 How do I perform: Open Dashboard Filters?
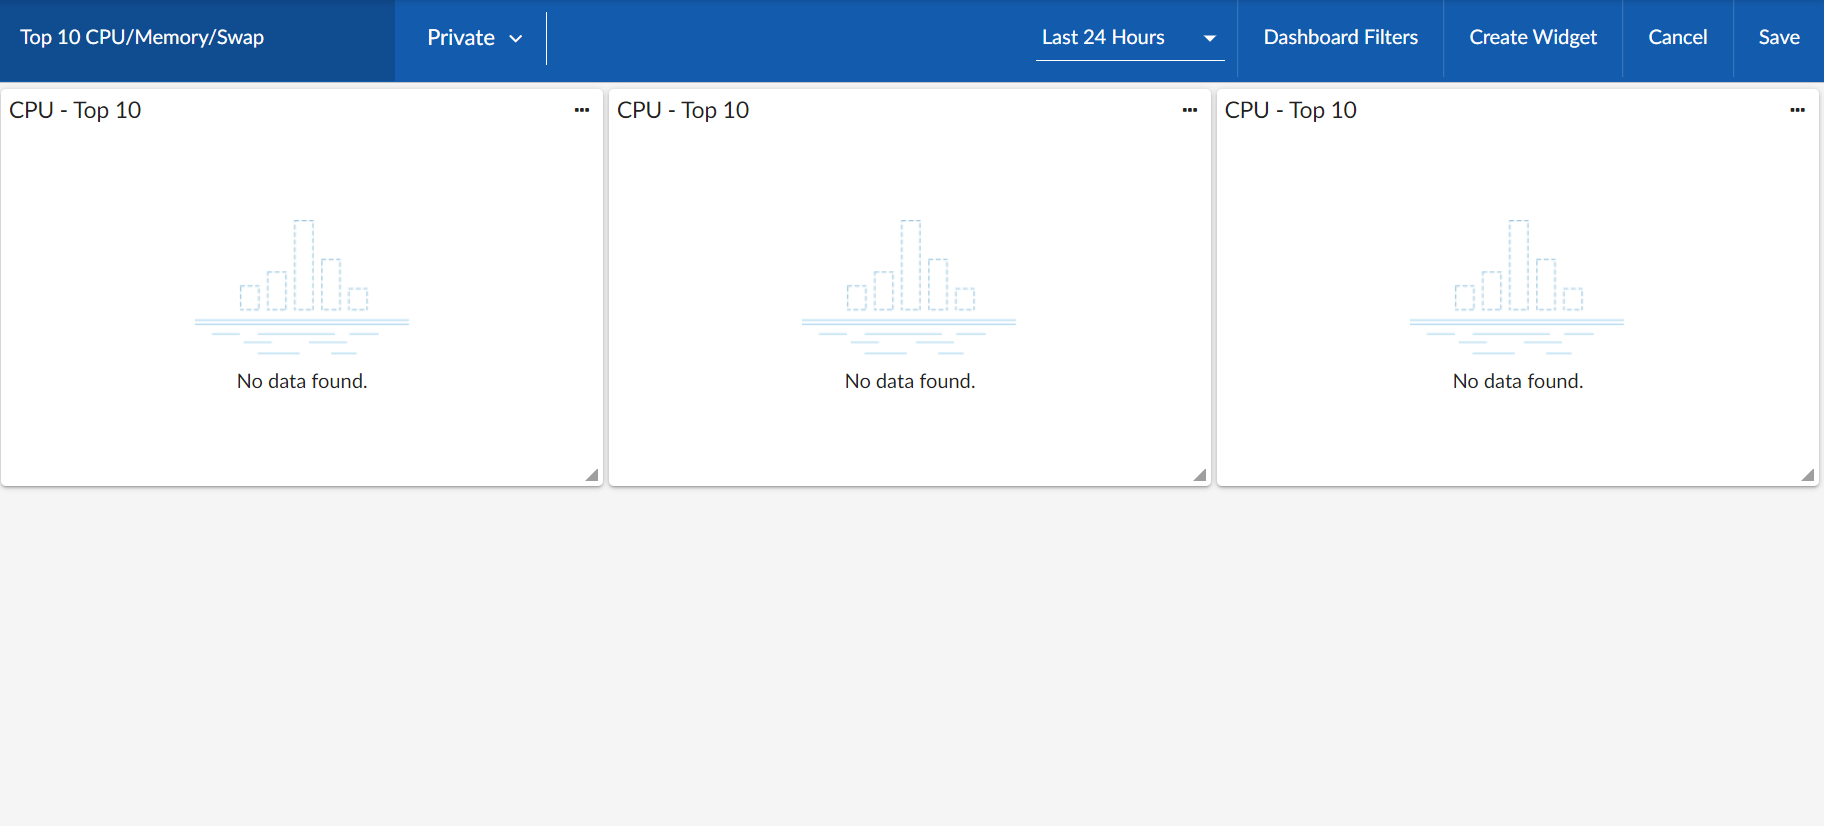[x=1340, y=38]
